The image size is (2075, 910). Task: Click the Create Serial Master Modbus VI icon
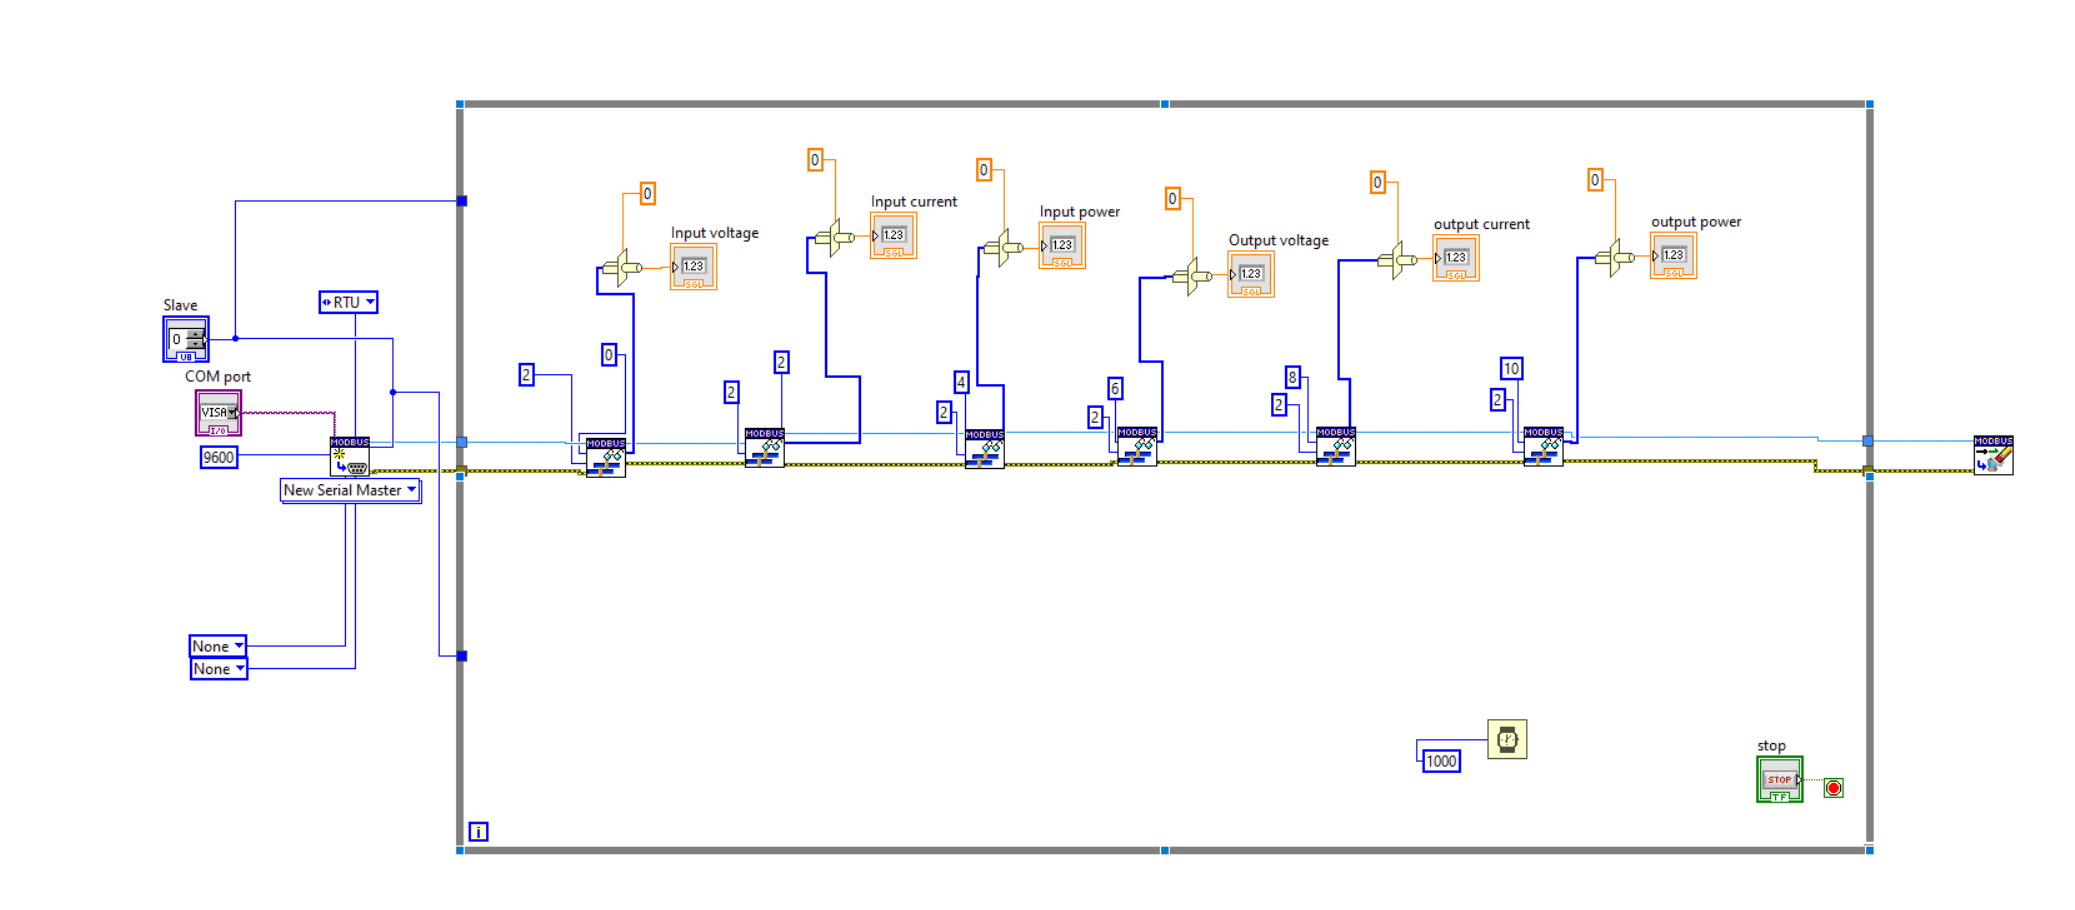tap(348, 456)
